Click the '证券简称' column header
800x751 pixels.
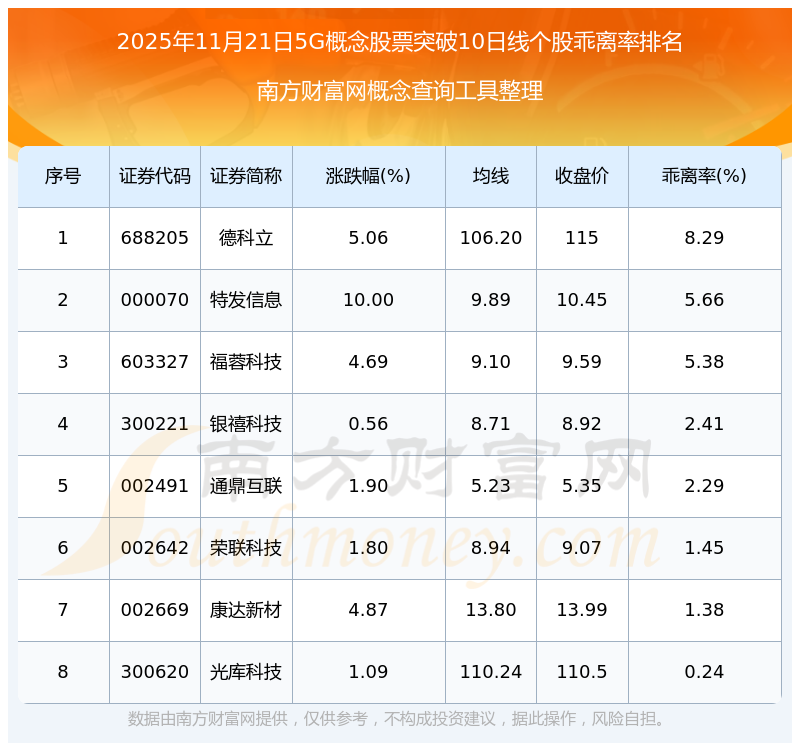click(246, 177)
